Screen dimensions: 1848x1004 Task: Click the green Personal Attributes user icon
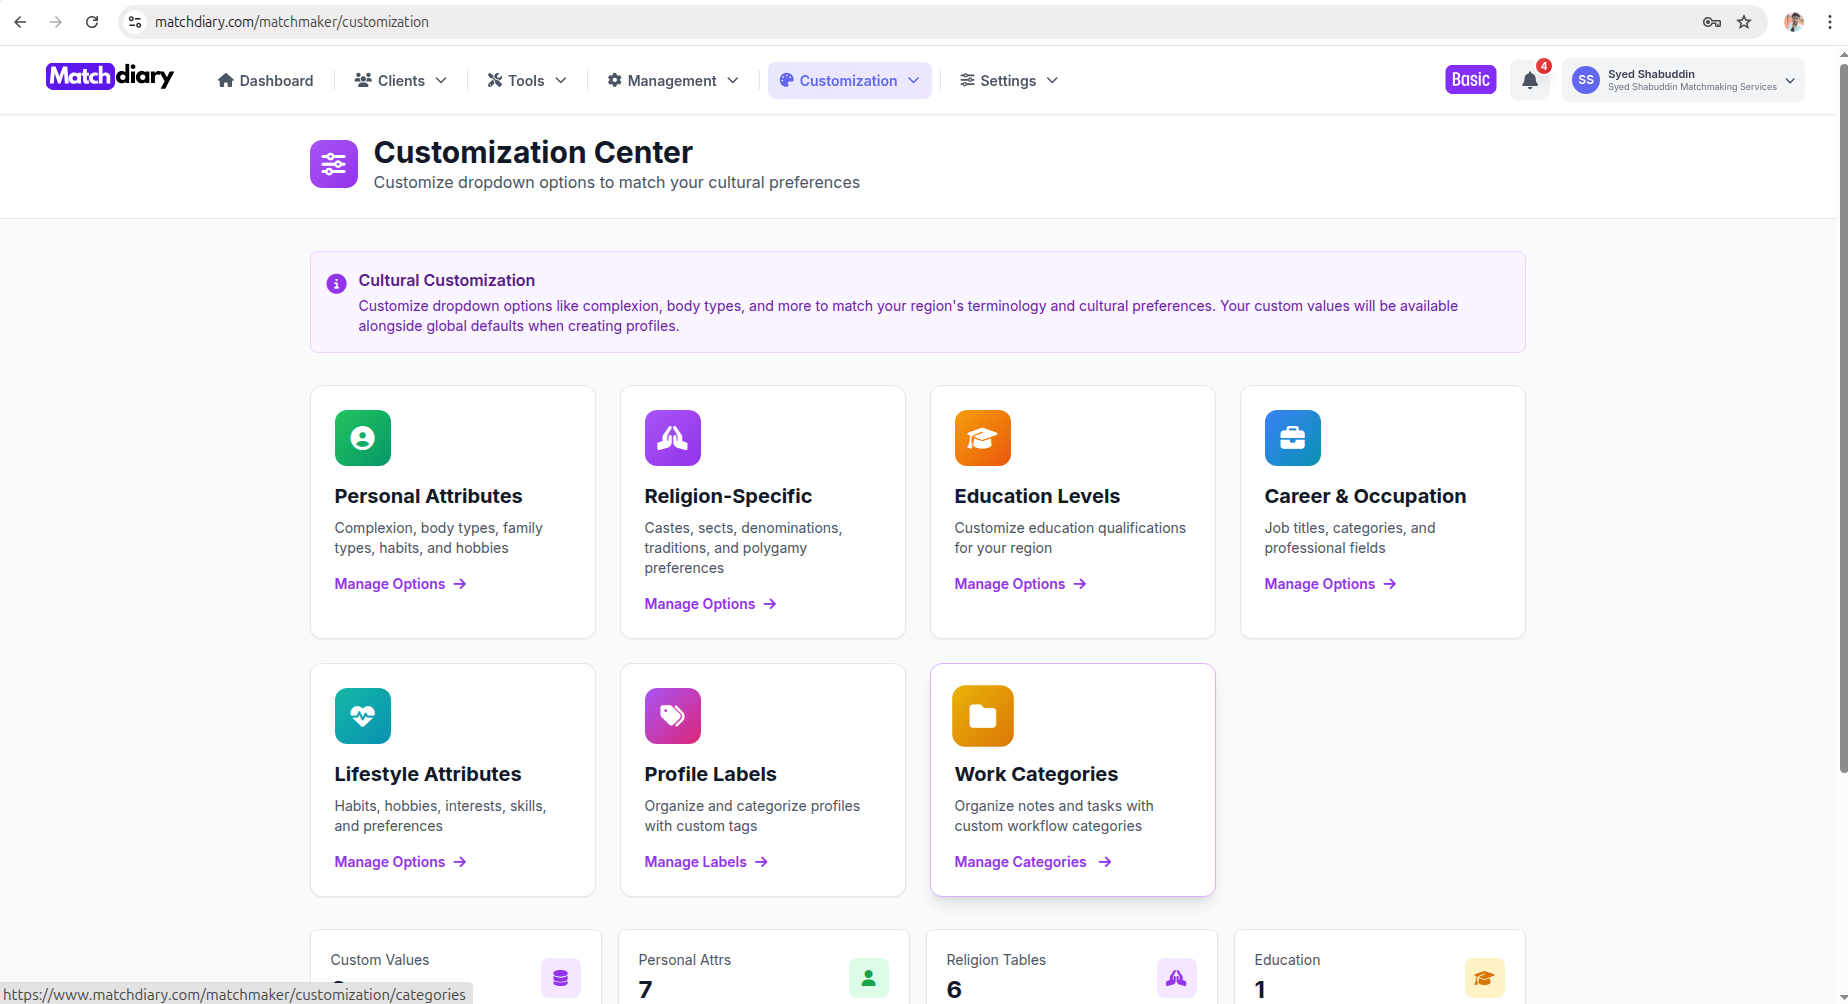click(362, 437)
